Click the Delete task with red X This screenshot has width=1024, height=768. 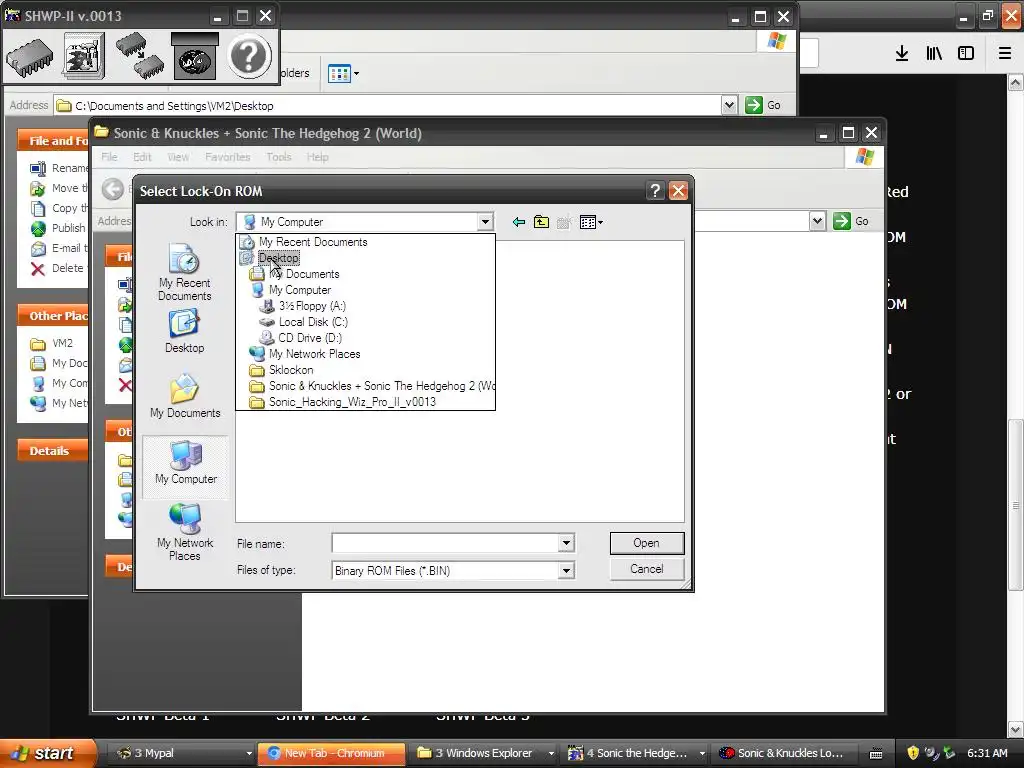click(57, 268)
